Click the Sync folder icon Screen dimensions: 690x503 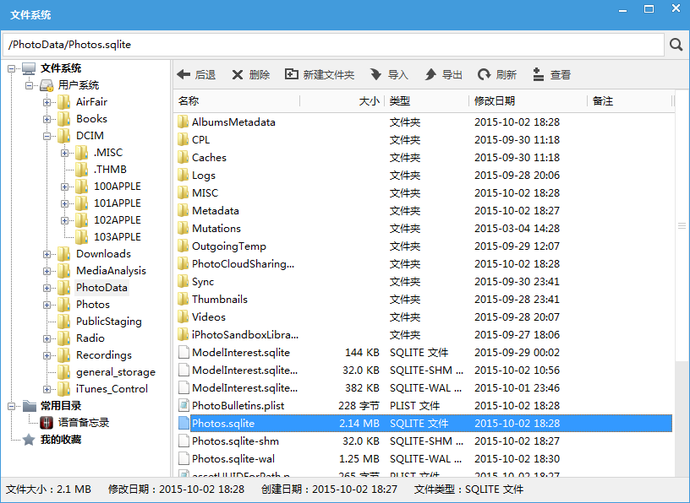(x=183, y=281)
